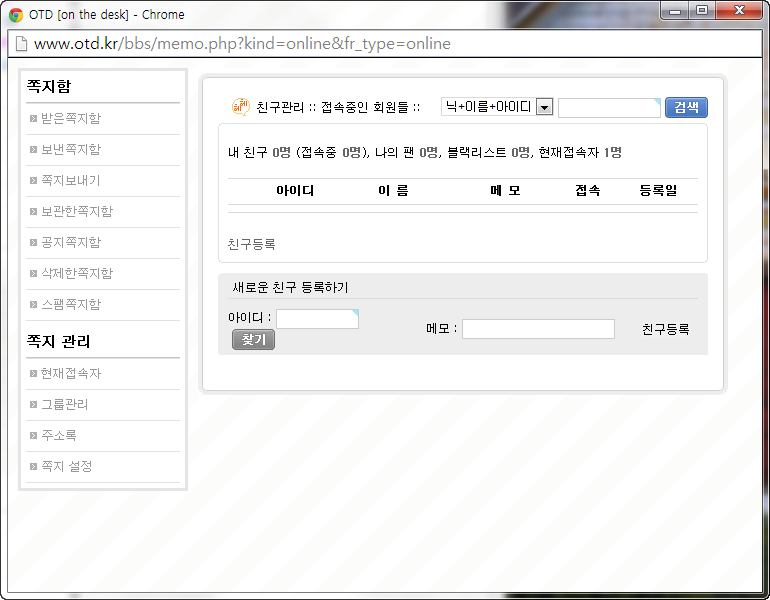
Task: Click arrow icon beside 쪽지 설정
Action: pyautogui.click(x=33, y=466)
